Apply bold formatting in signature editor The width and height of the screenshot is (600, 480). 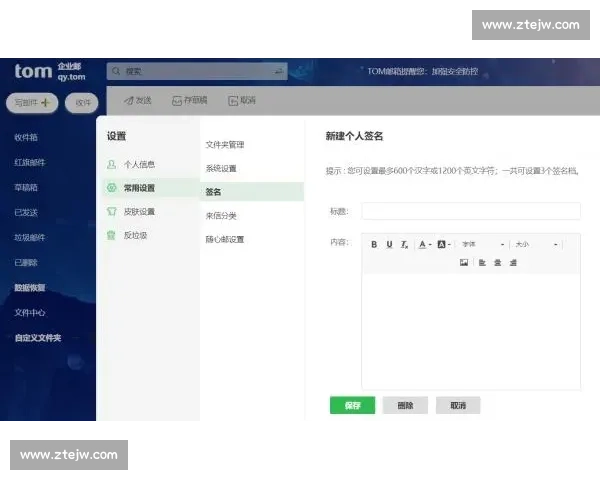coord(374,244)
